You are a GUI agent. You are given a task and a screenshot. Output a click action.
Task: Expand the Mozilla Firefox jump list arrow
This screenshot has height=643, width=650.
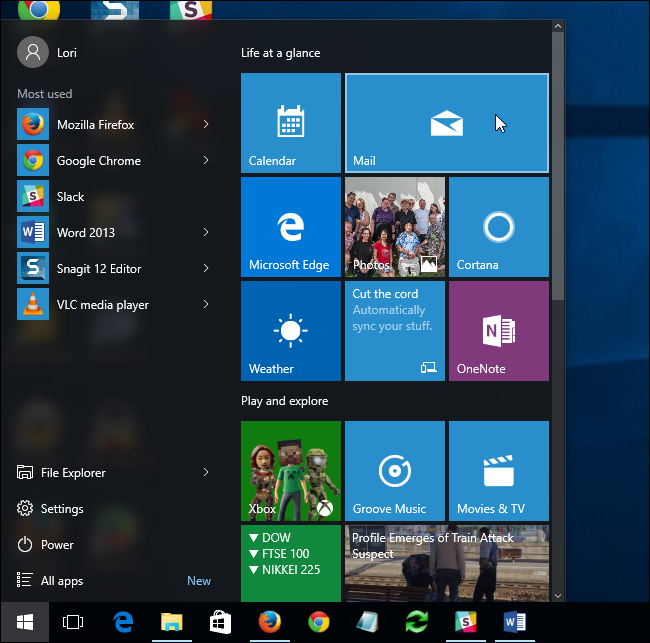(x=206, y=125)
